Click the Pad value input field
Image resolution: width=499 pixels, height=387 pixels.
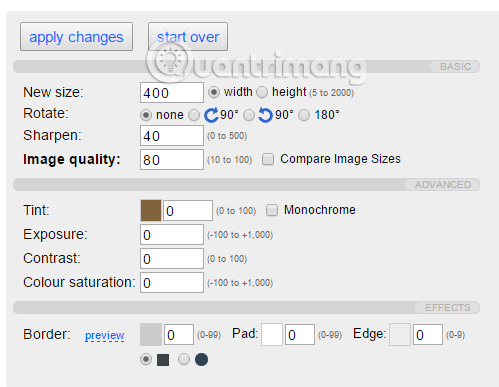300,334
